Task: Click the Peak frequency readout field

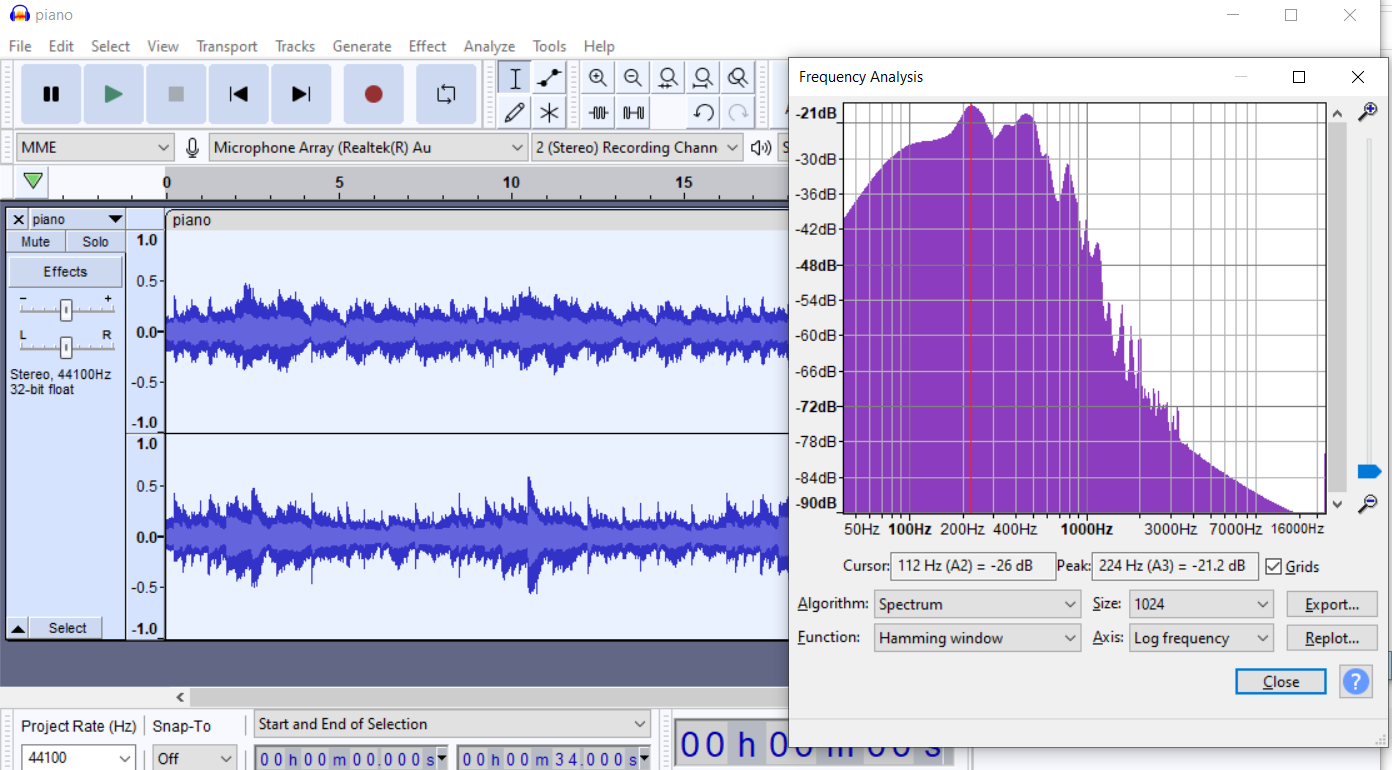Action: [x=1175, y=566]
